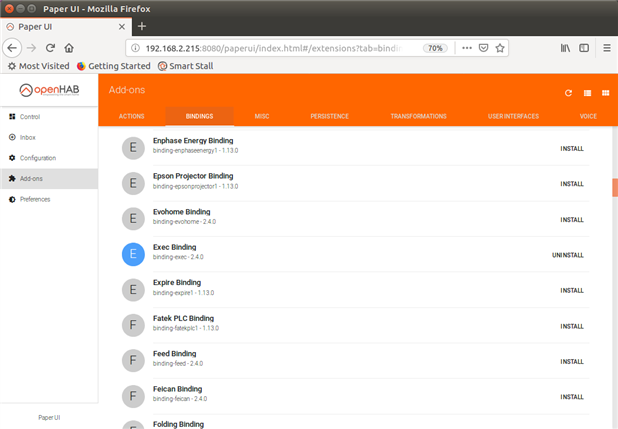
Task: Open page actions three-dot menu
Action: point(465,47)
